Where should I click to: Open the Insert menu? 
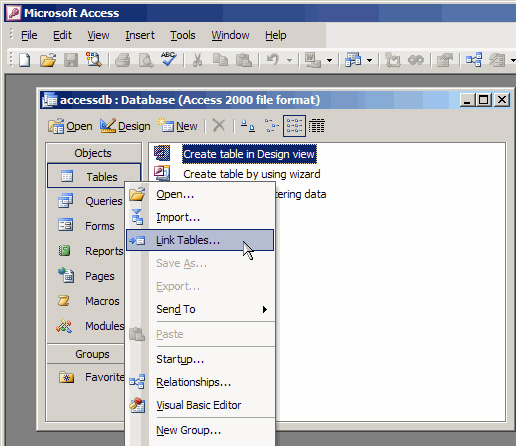pos(140,35)
